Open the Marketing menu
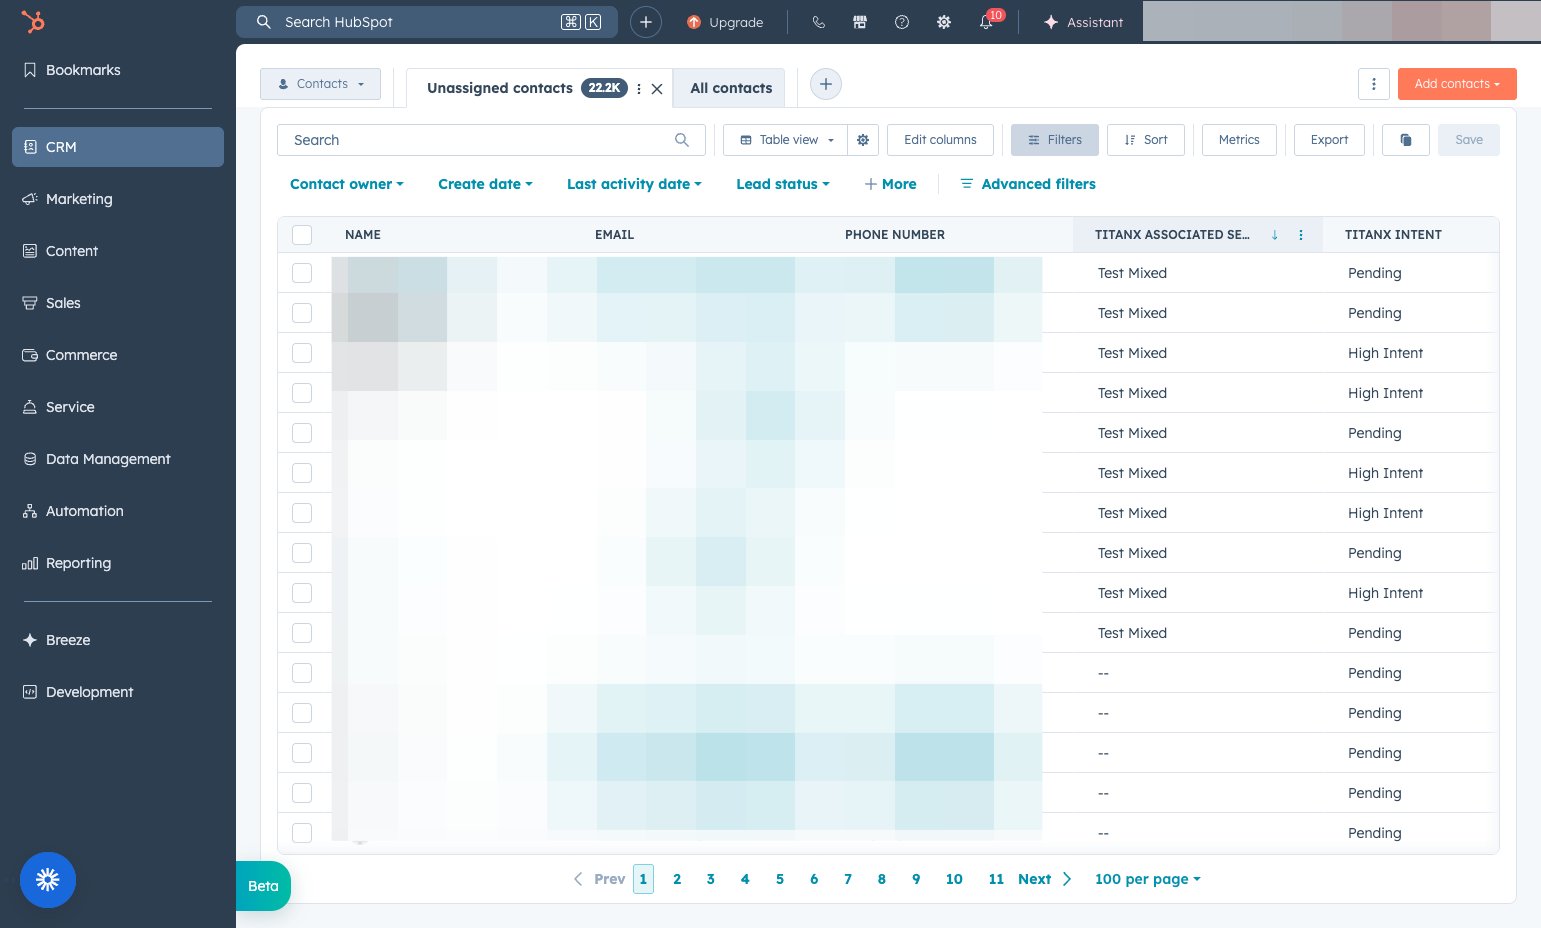 coord(118,199)
